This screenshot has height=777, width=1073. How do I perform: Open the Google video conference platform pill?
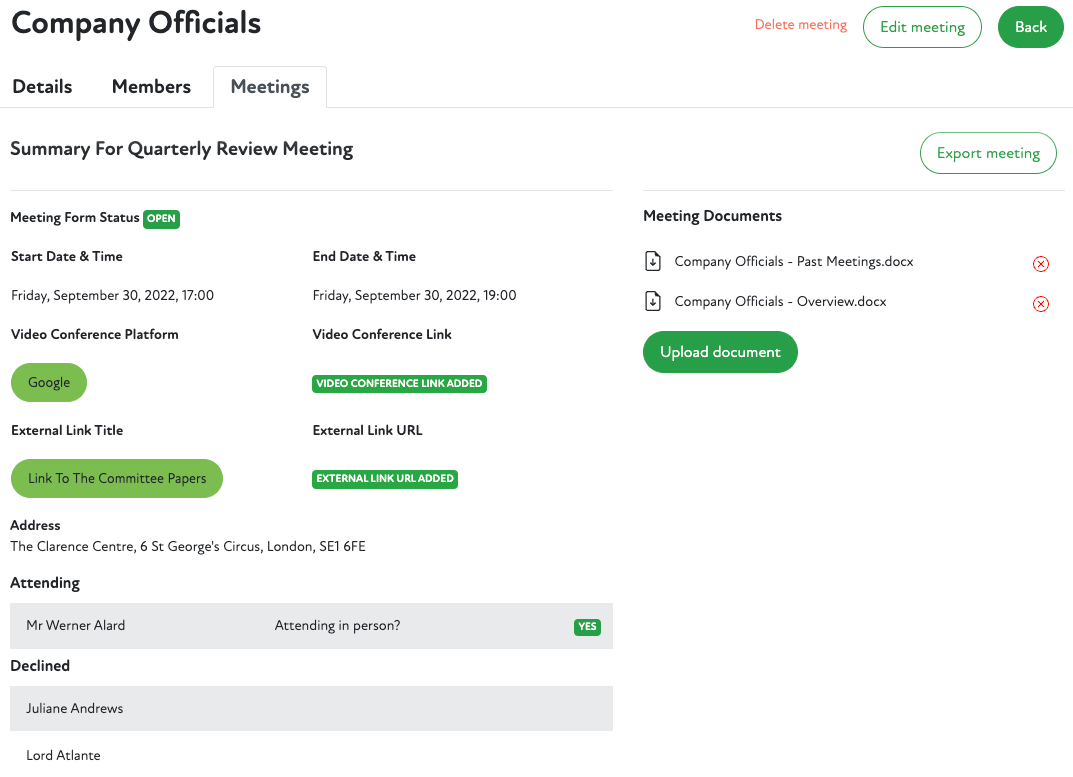click(x=49, y=382)
